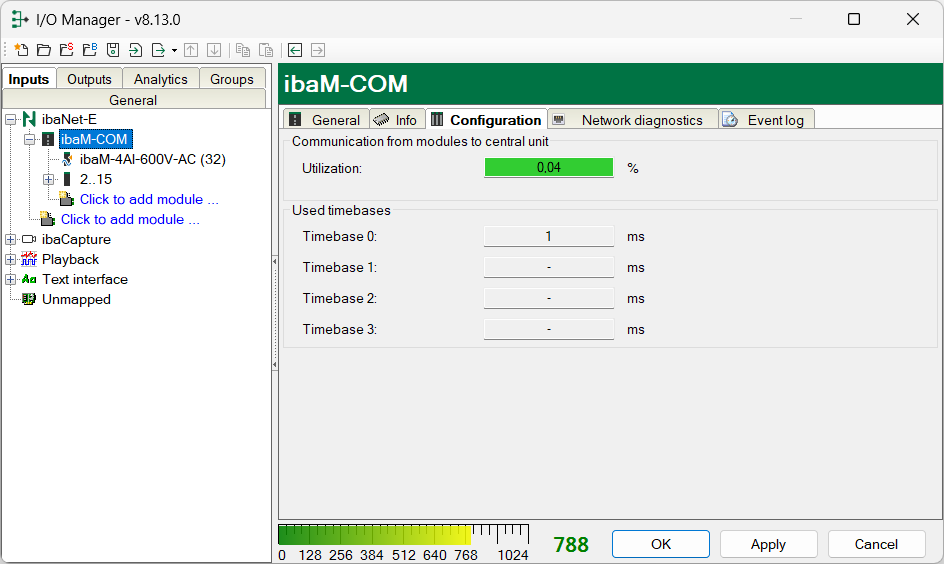This screenshot has width=944, height=564.
Task: Expand the ibaCapture tree node
Action: click(x=10, y=240)
